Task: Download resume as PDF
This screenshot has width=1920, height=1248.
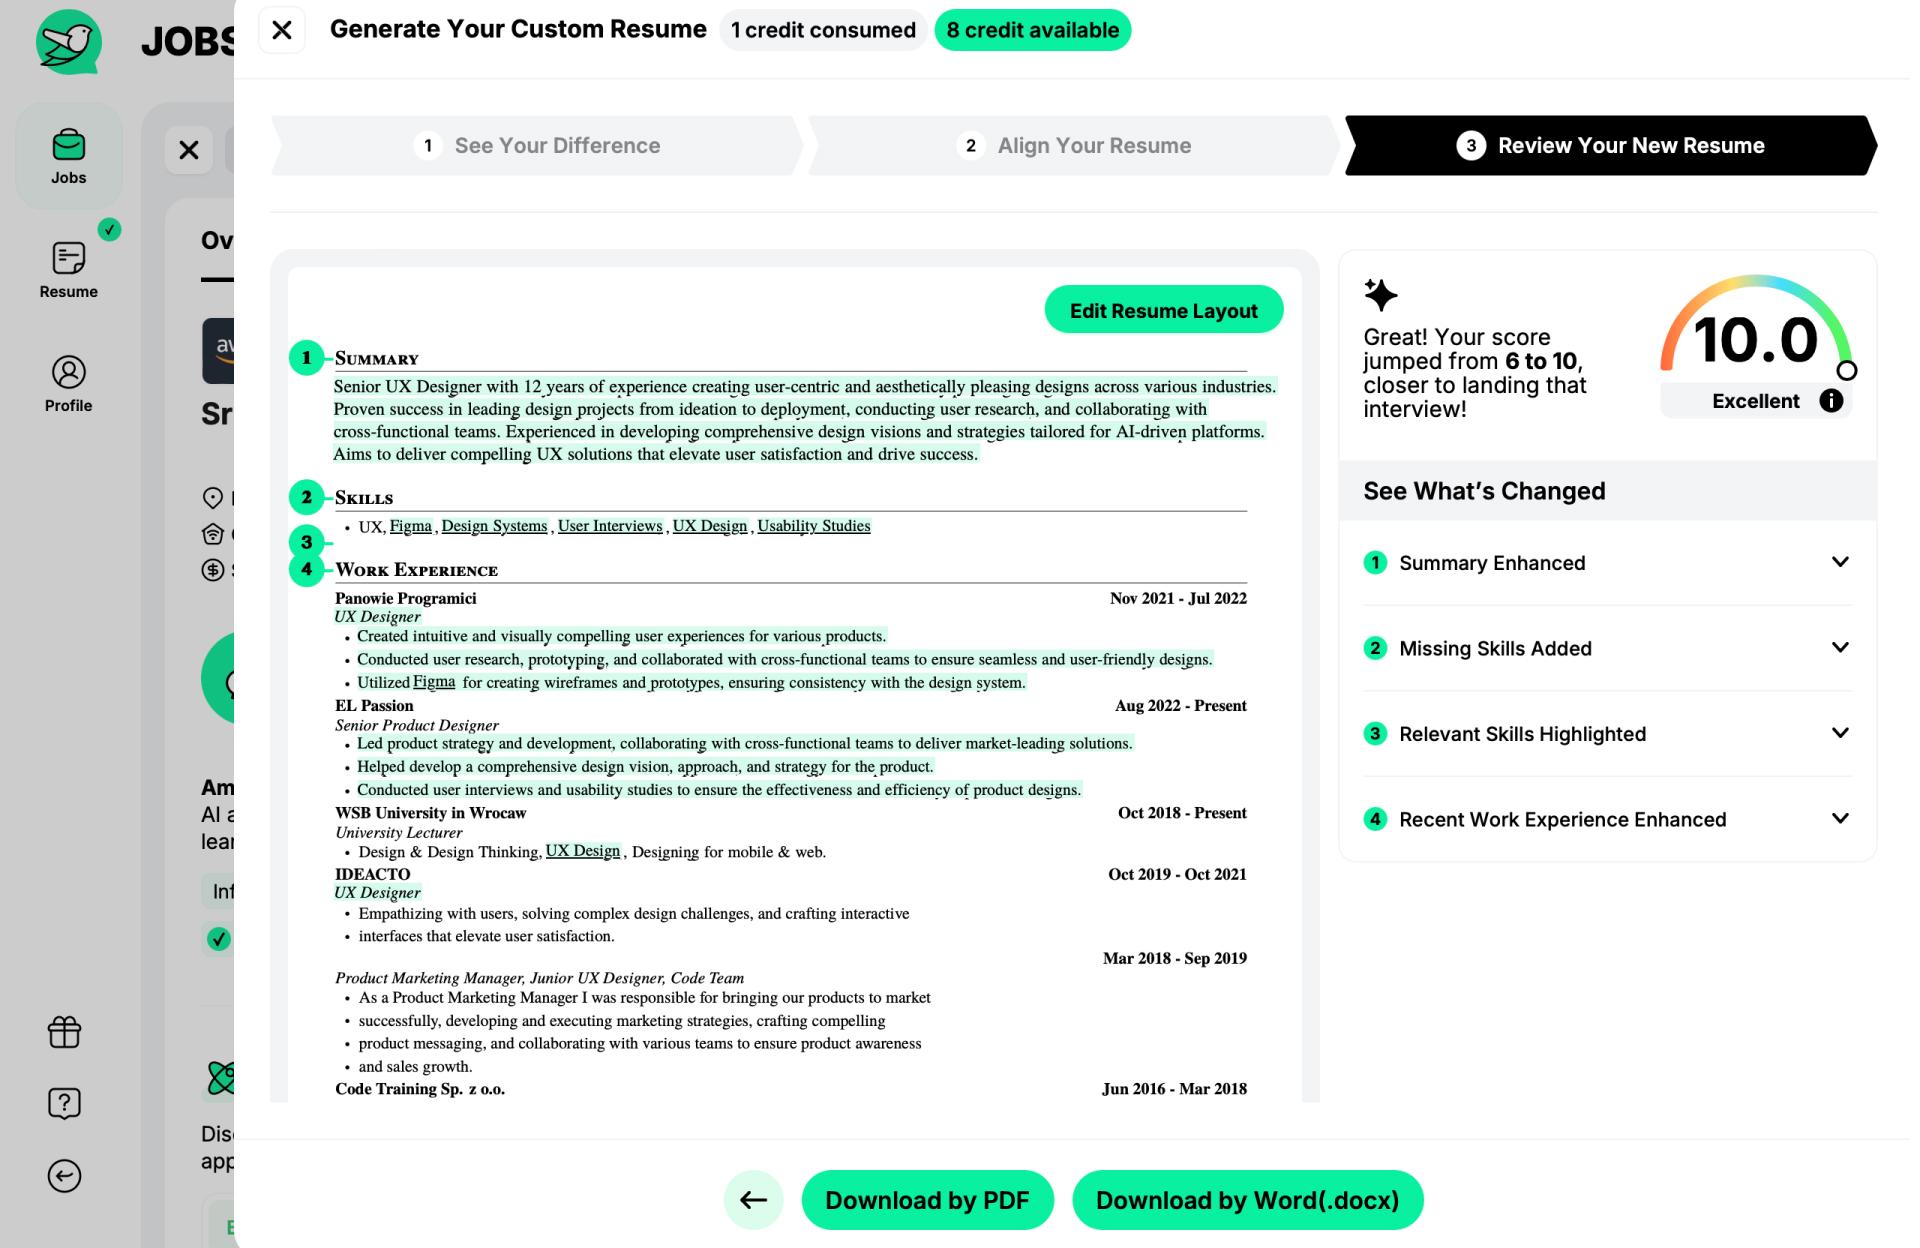Action: tap(926, 1200)
